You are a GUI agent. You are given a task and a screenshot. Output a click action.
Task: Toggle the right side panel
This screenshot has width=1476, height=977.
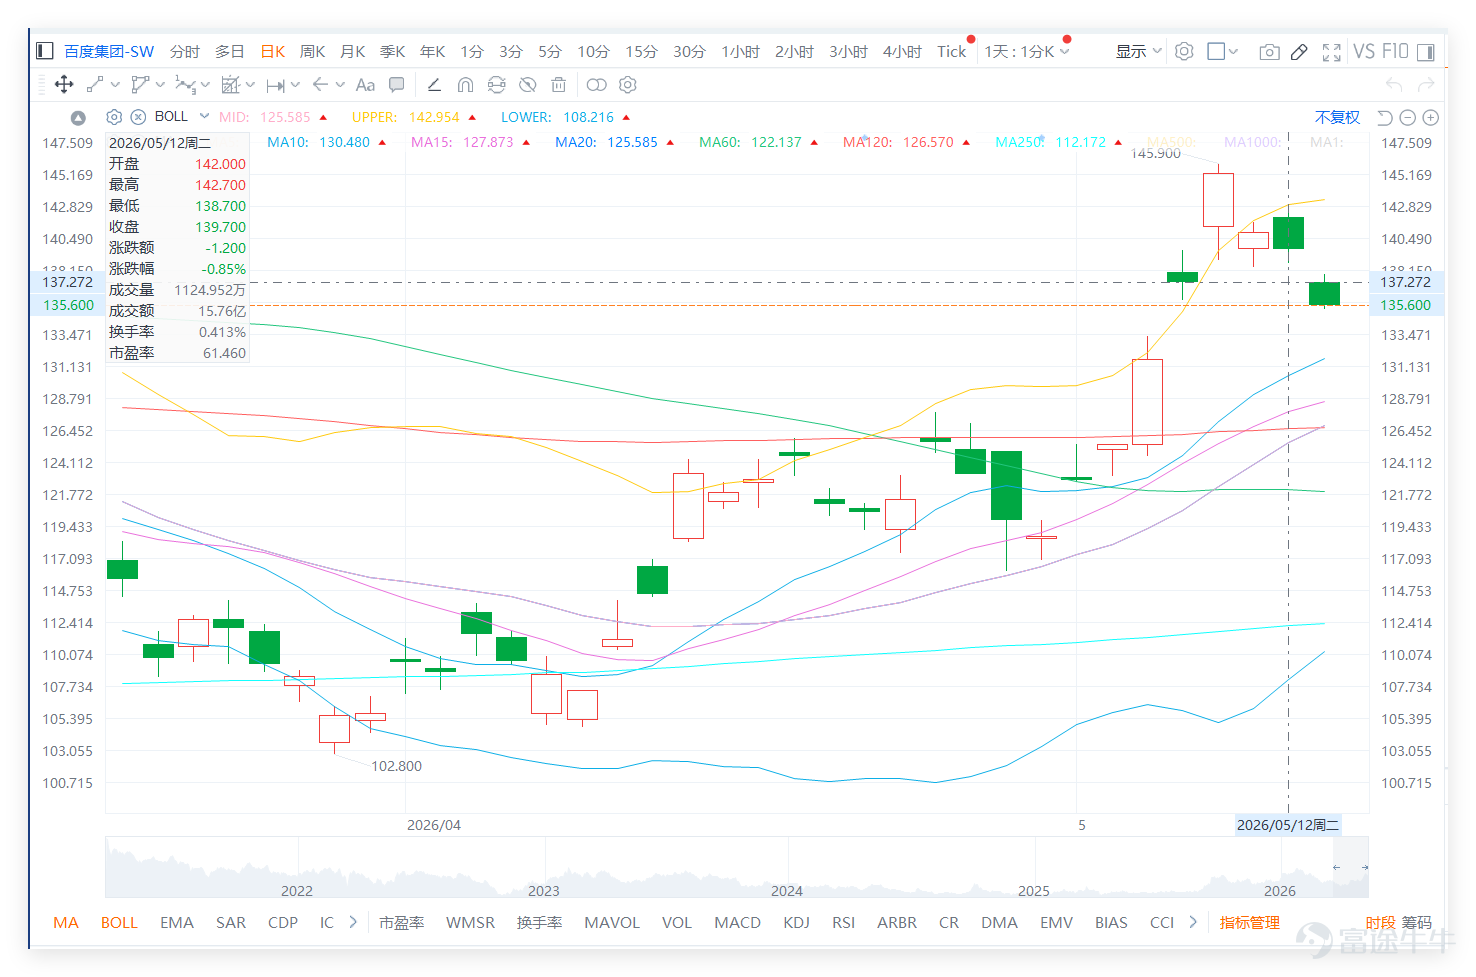pos(1426,52)
